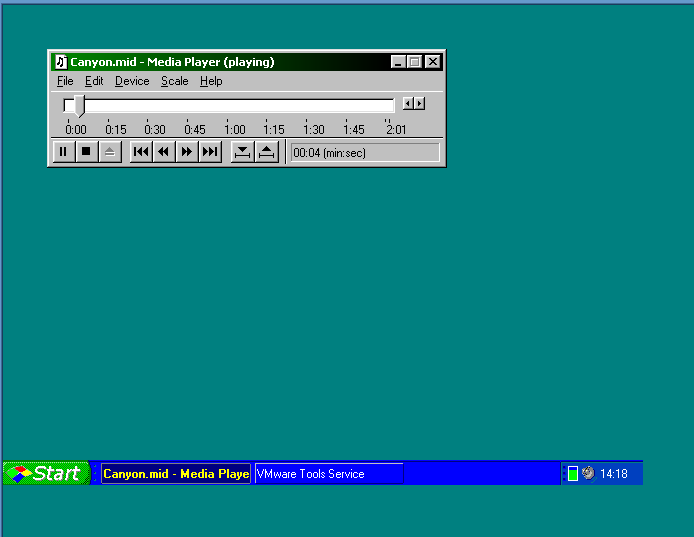Open the Start menu
The height and width of the screenshot is (537, 694).
click(46, 473)
